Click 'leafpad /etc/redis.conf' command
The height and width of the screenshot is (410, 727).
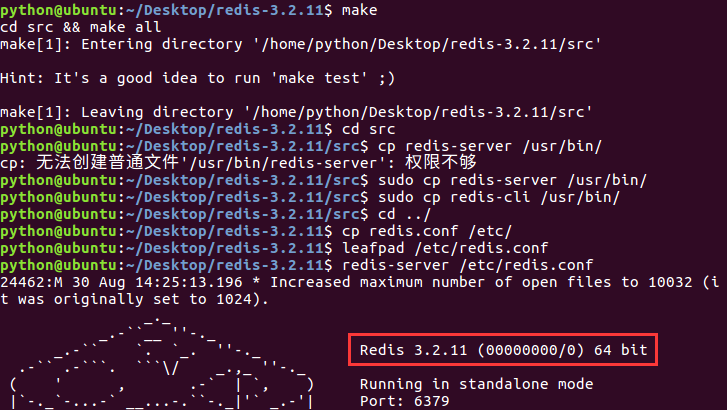pos(445,248)
